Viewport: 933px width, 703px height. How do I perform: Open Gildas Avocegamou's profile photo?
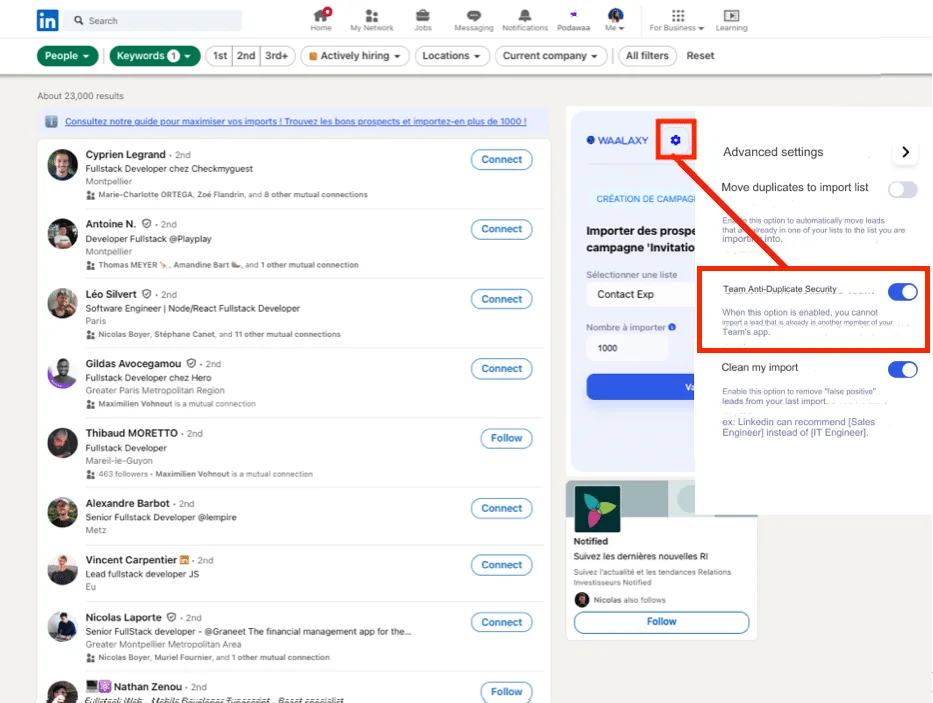click(x=62, y=373)
